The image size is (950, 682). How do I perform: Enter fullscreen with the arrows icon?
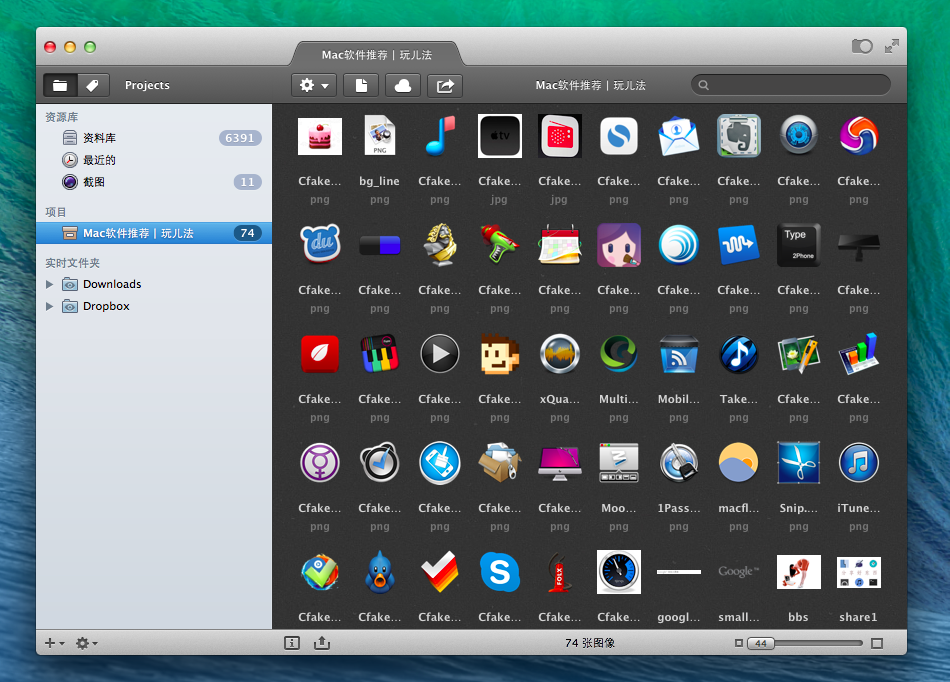point(892,46)
